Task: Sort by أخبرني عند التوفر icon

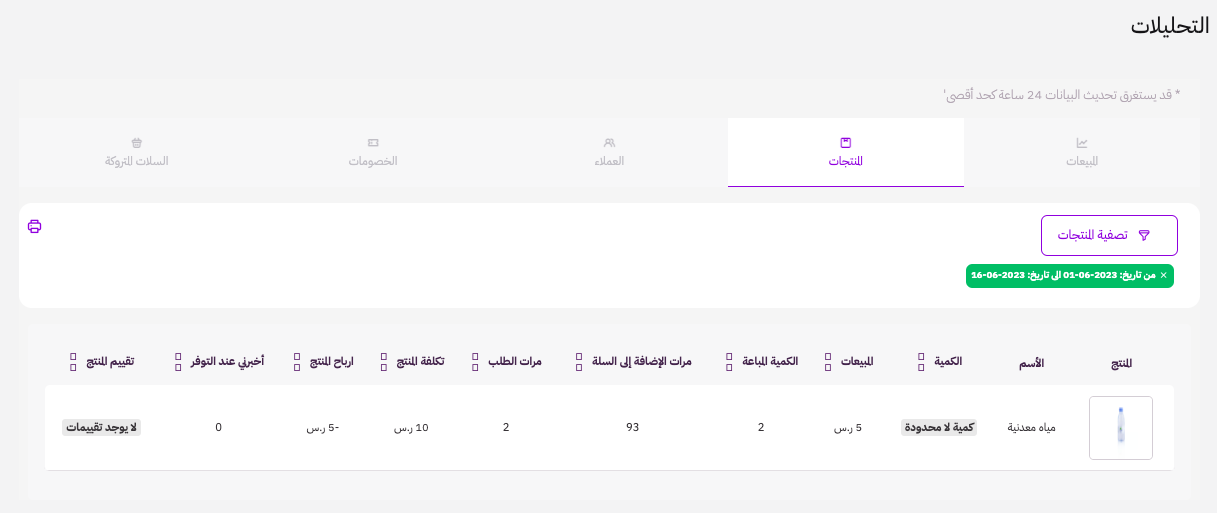Action: (178, 362)
